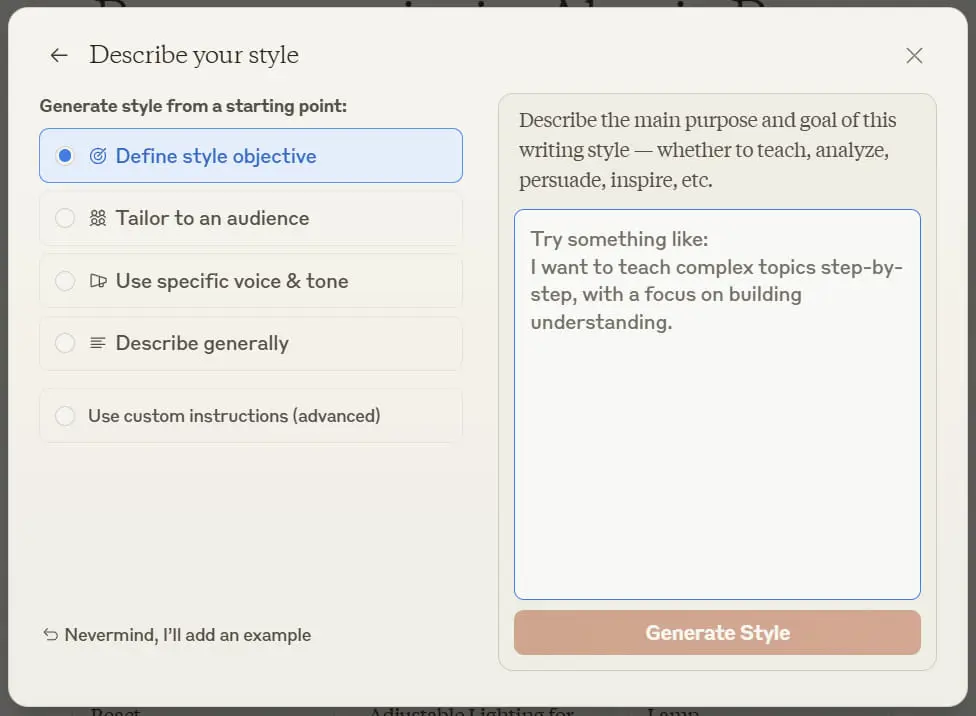Click the megaphone icon beside Use specific voice & tone
This screenshot has height=716, width=976.
(98, 281)
